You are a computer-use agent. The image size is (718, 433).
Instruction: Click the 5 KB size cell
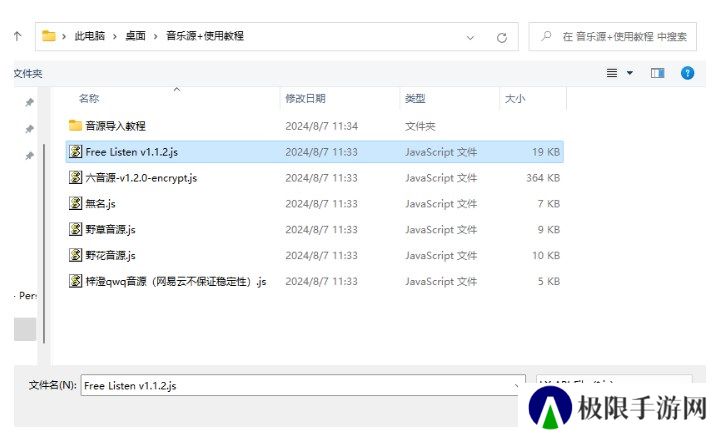(549, 281)
